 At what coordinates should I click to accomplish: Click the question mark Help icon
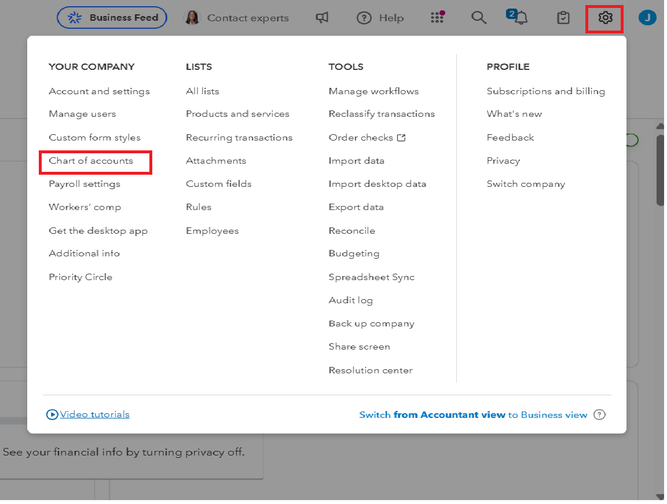pos(364,18)
